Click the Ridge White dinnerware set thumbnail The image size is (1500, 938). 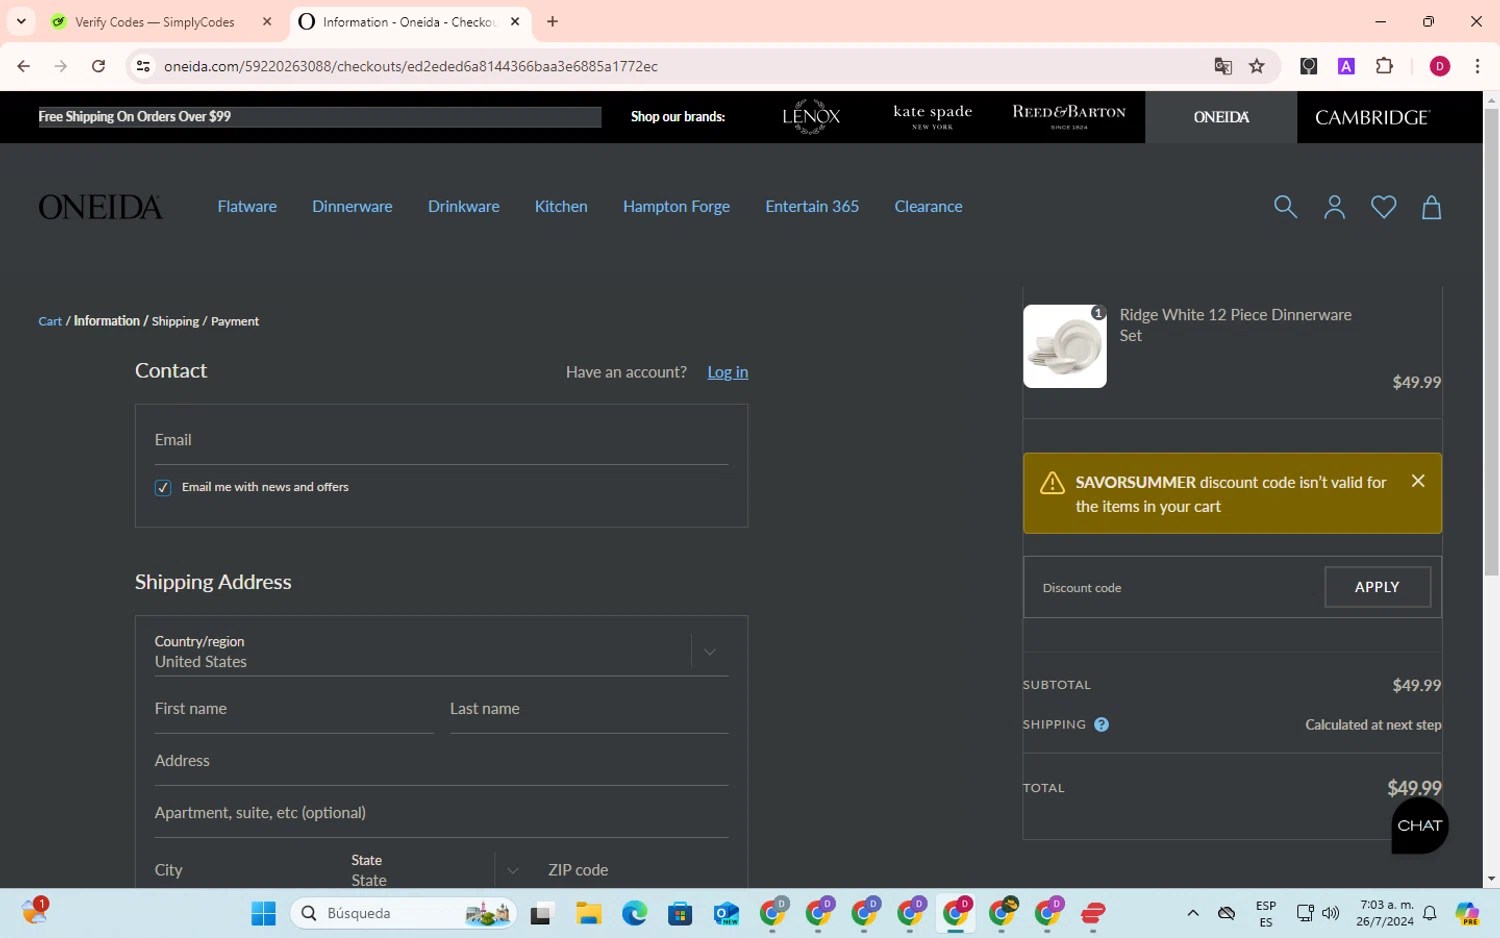(x=1065, y=346)
